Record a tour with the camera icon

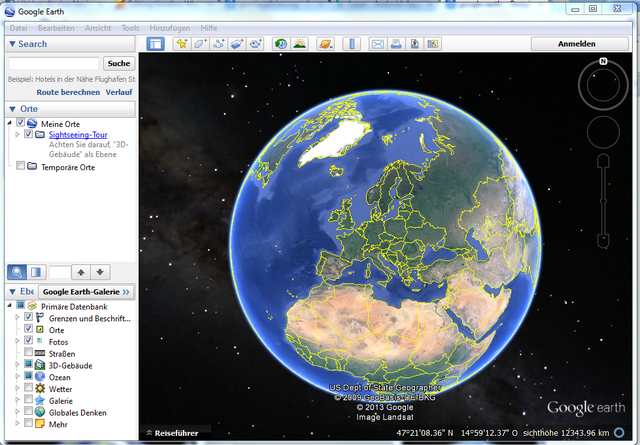pyautogui.click(x=256, y=44)
